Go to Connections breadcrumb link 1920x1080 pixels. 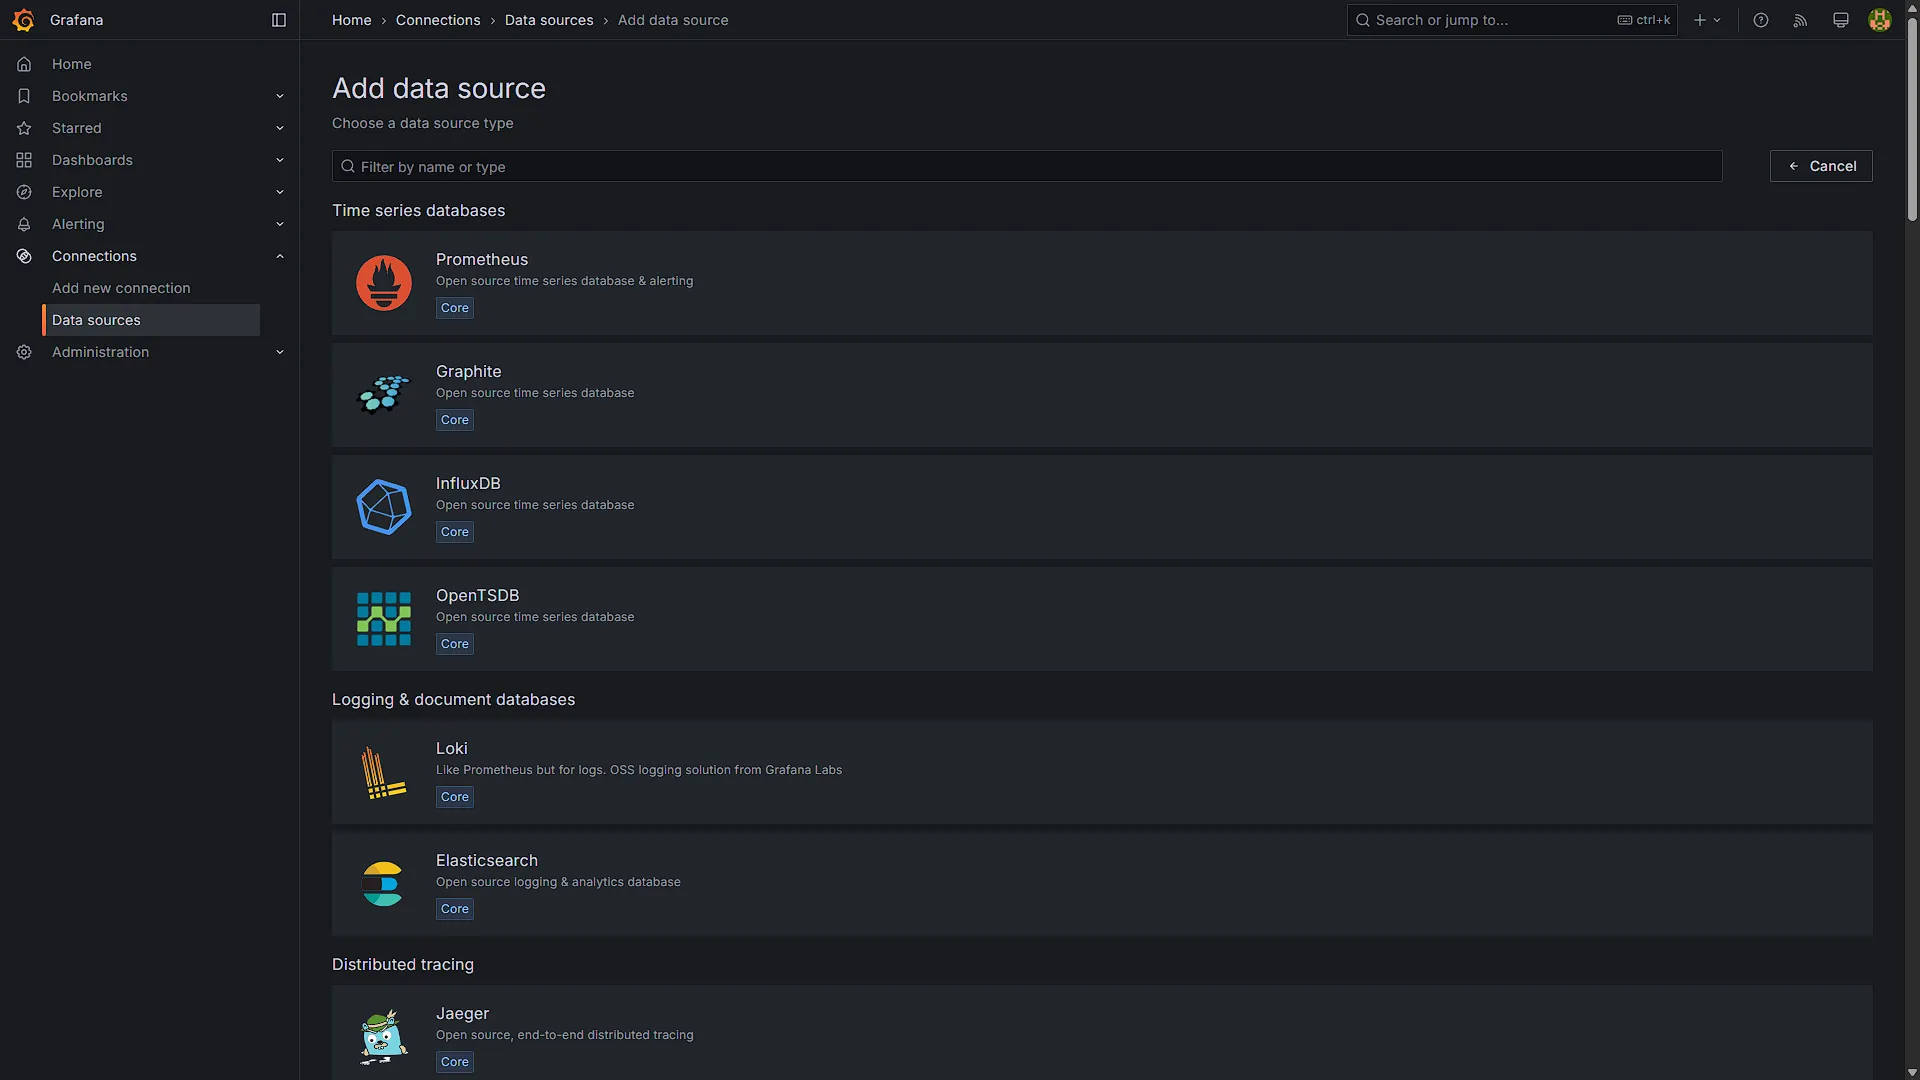point(438,20)
